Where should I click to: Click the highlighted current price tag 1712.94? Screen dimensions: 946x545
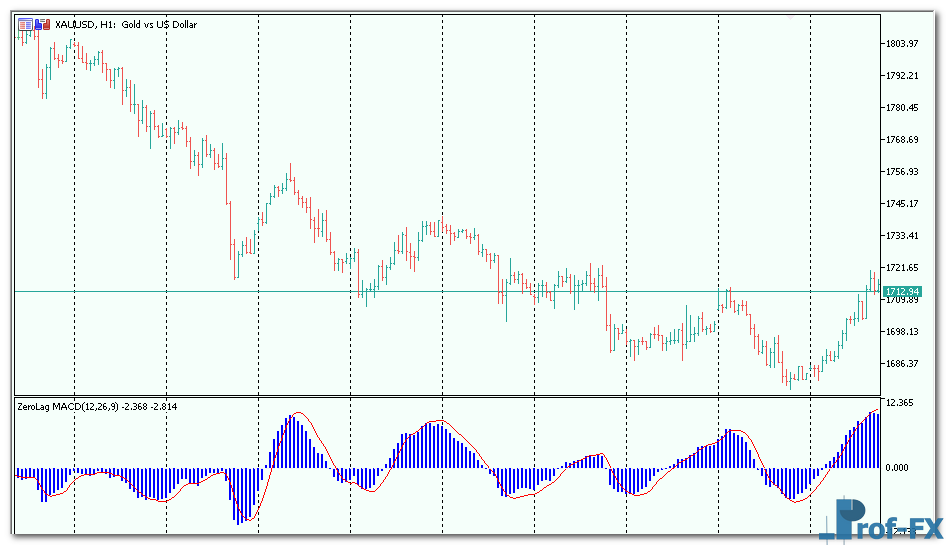[901, 290]
